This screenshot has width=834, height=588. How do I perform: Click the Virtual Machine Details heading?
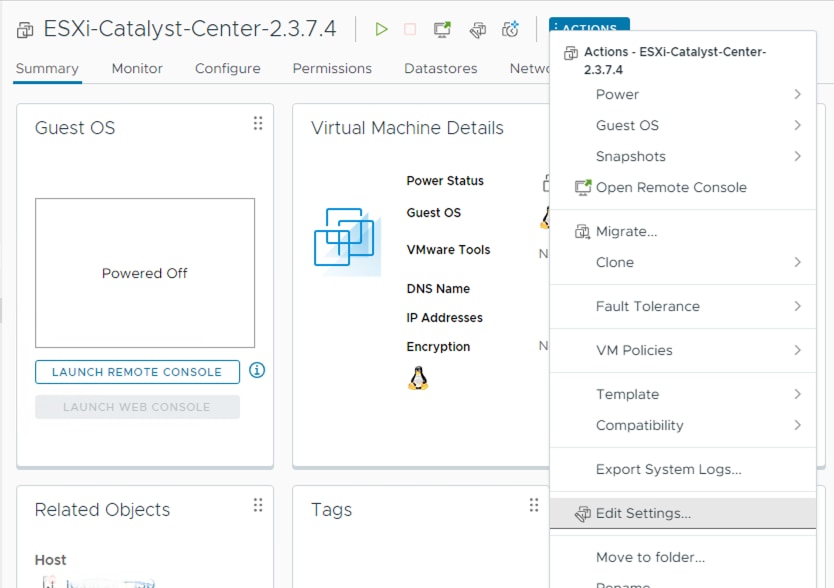(407, 128)
